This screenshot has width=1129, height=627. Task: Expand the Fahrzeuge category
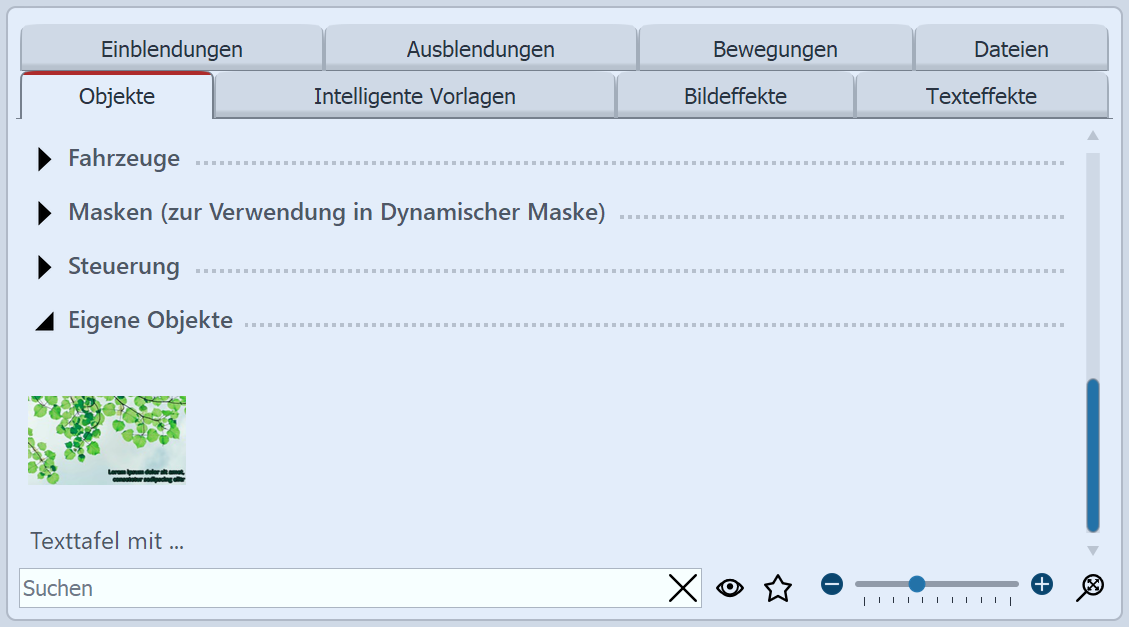pyautogui.click(x=44, y=158)
